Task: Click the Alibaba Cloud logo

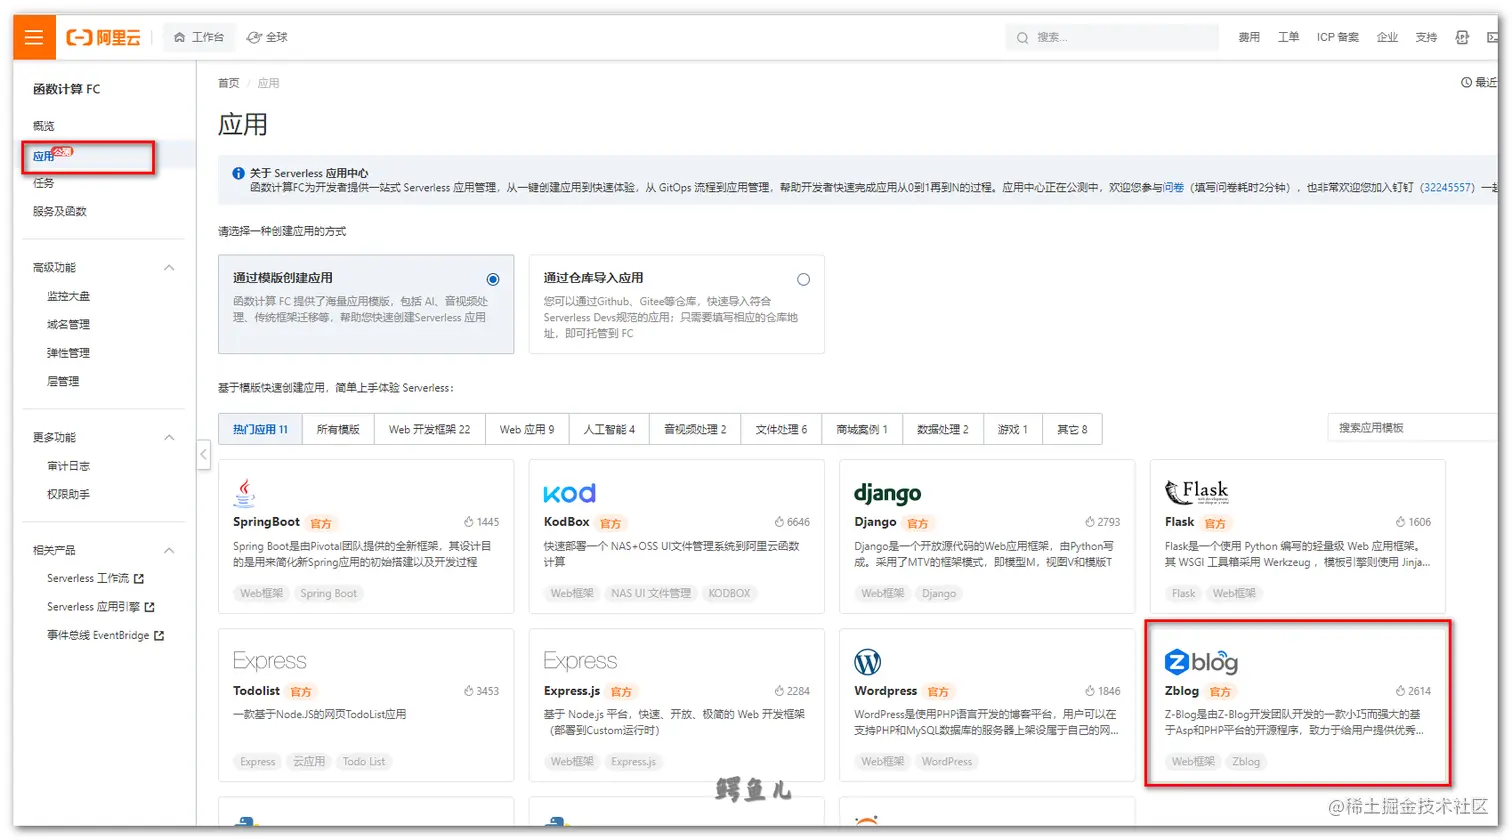Action: [x=103, y=37]
